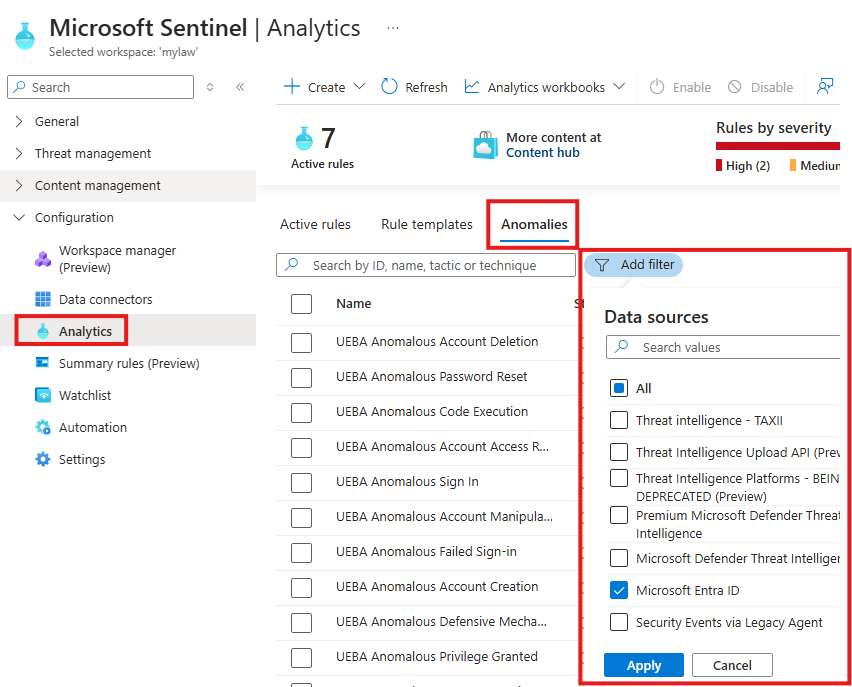The image size is (852, 687).
Task: Check Threat intelligence - TAXII
Action: coord(619,420)
